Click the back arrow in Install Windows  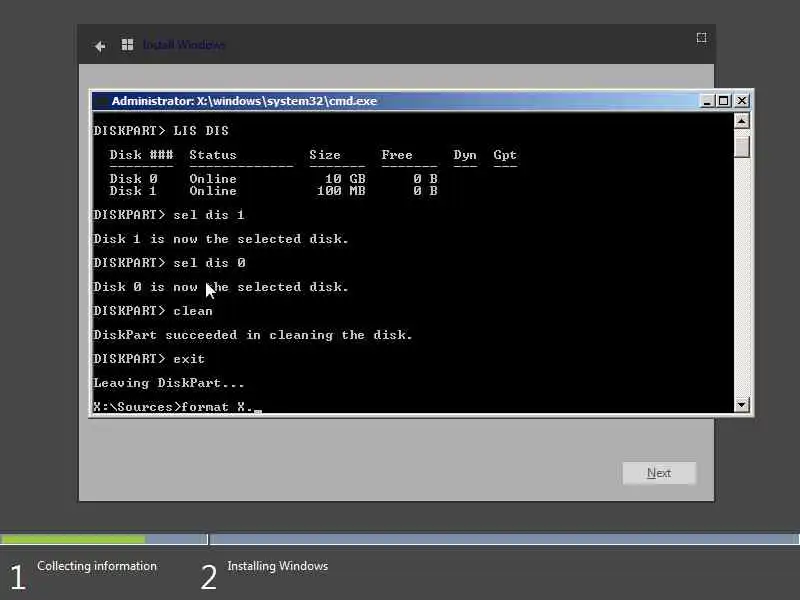[100, 46]
